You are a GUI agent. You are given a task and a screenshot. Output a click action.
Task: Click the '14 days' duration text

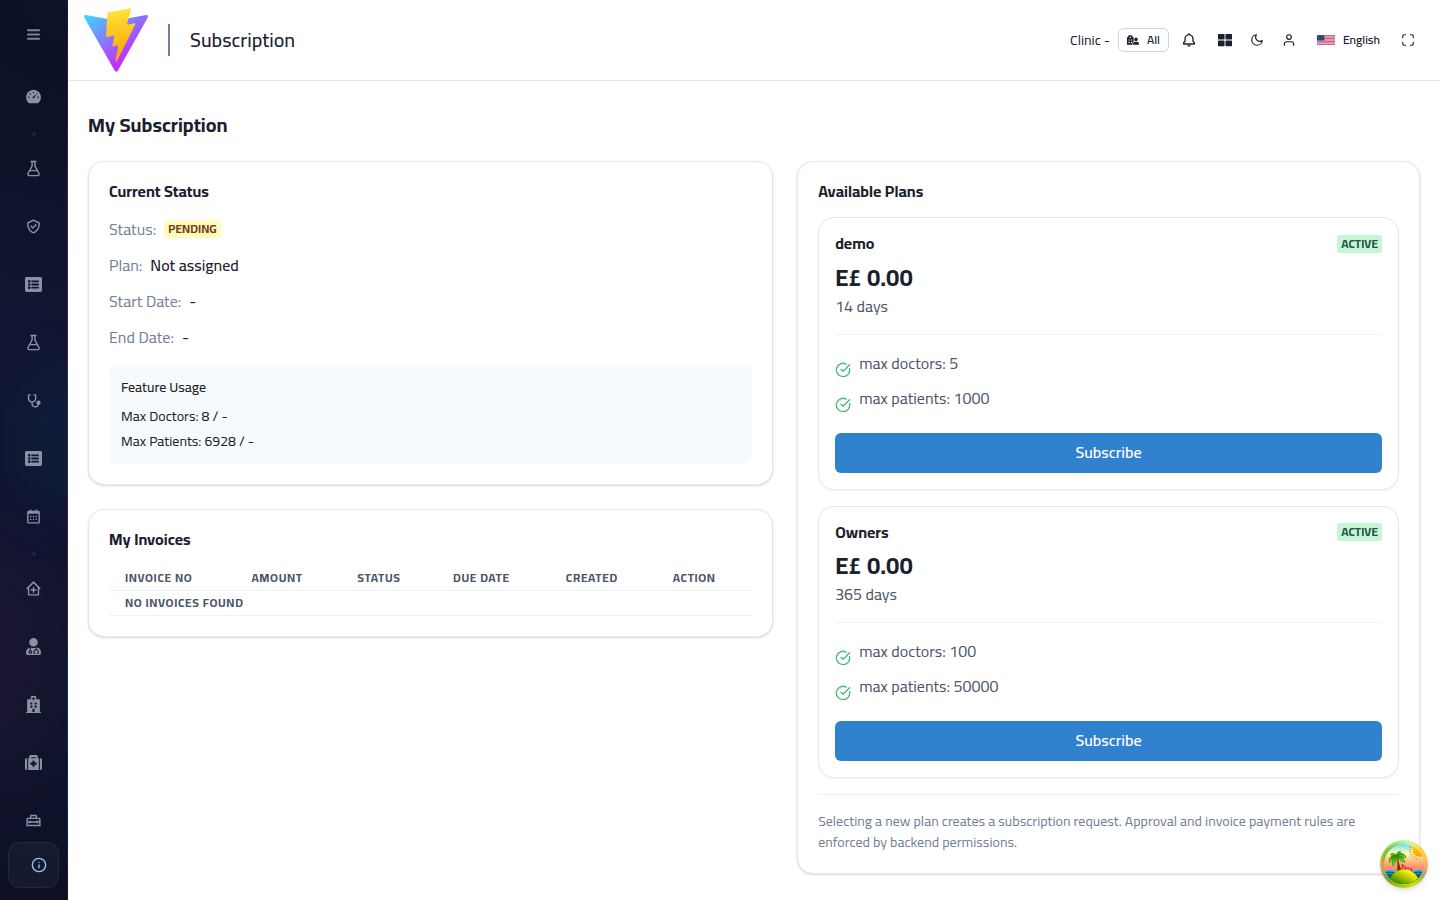pos(862,307)
